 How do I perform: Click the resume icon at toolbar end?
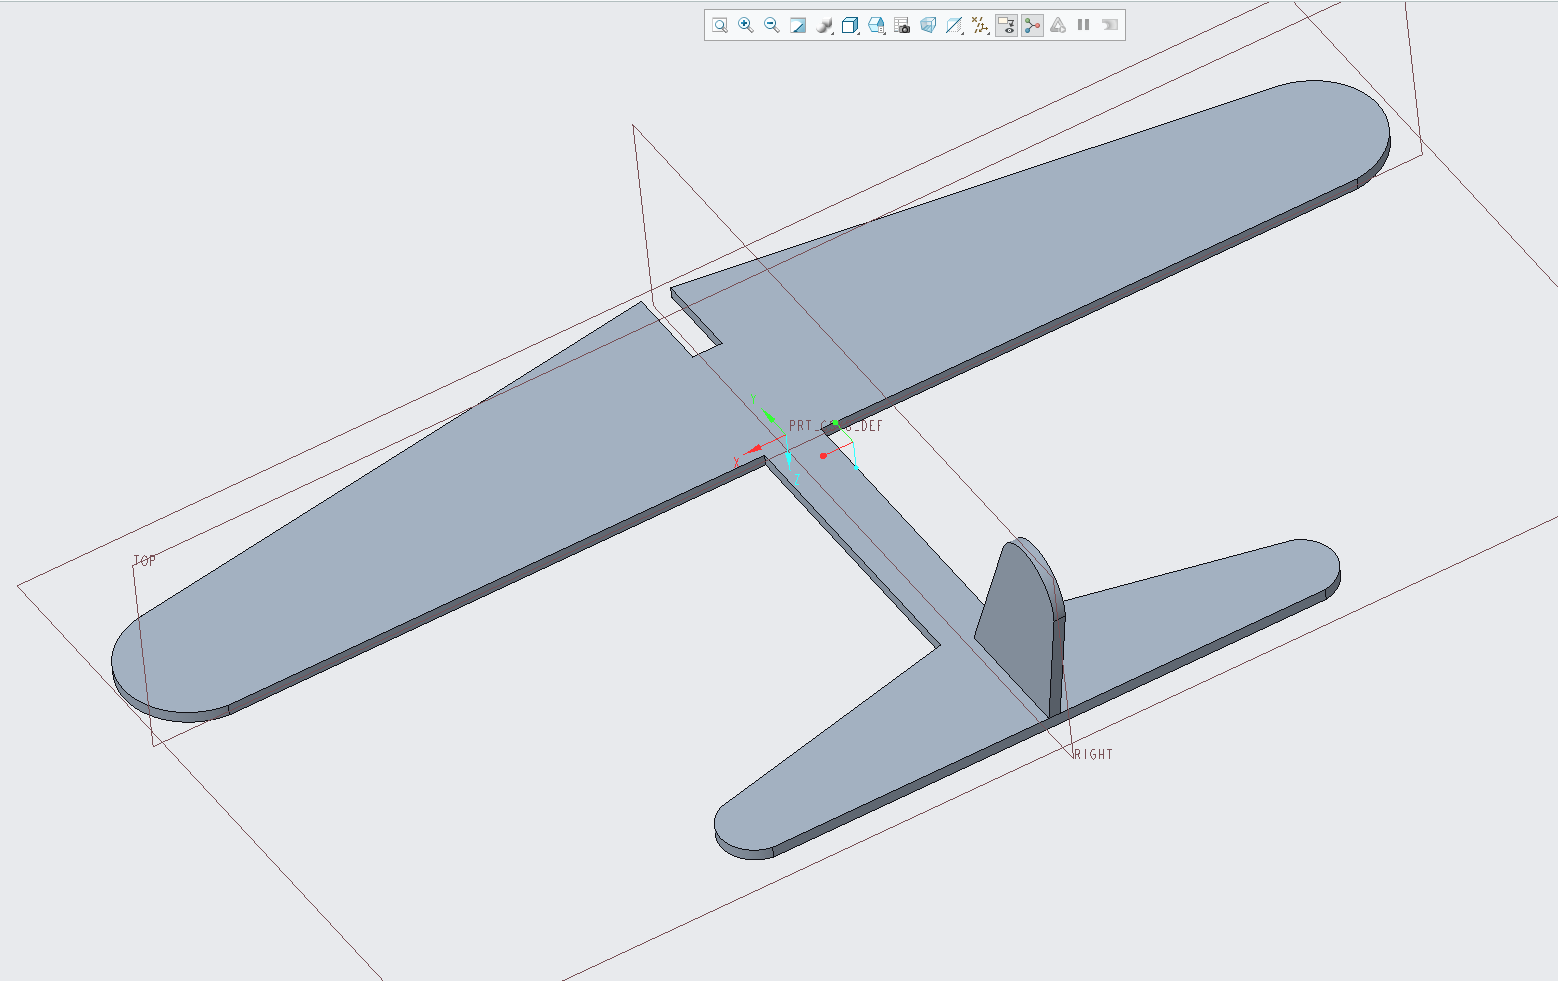1110,25
